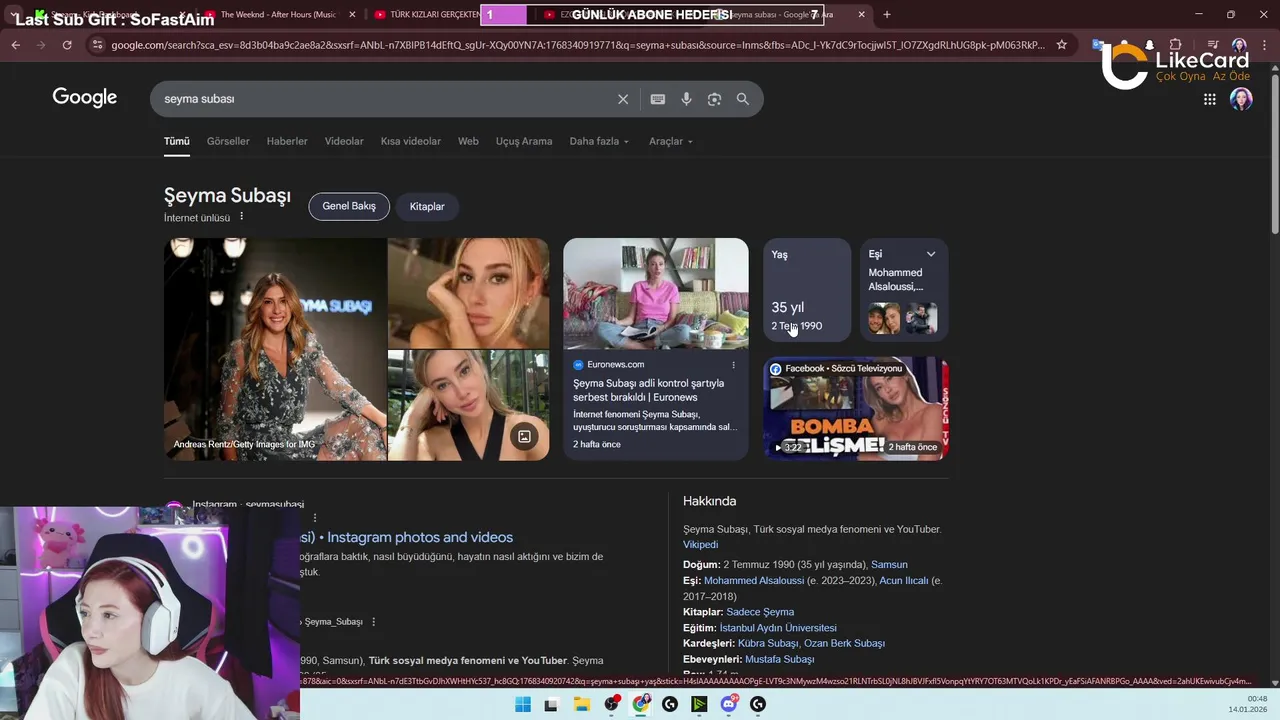Open options beside İnternet ünlüsü

pos(241,217)
